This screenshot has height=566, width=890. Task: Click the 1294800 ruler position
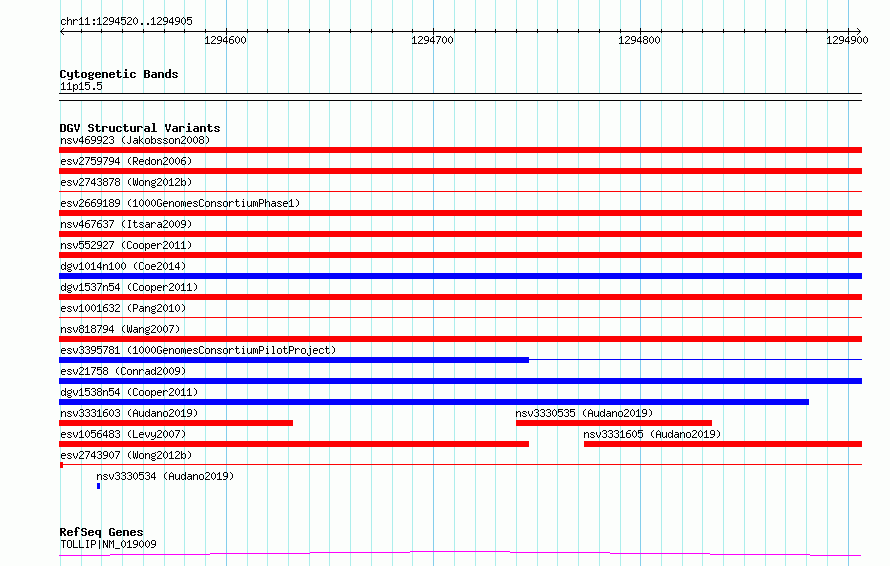(x=639, y=40)
